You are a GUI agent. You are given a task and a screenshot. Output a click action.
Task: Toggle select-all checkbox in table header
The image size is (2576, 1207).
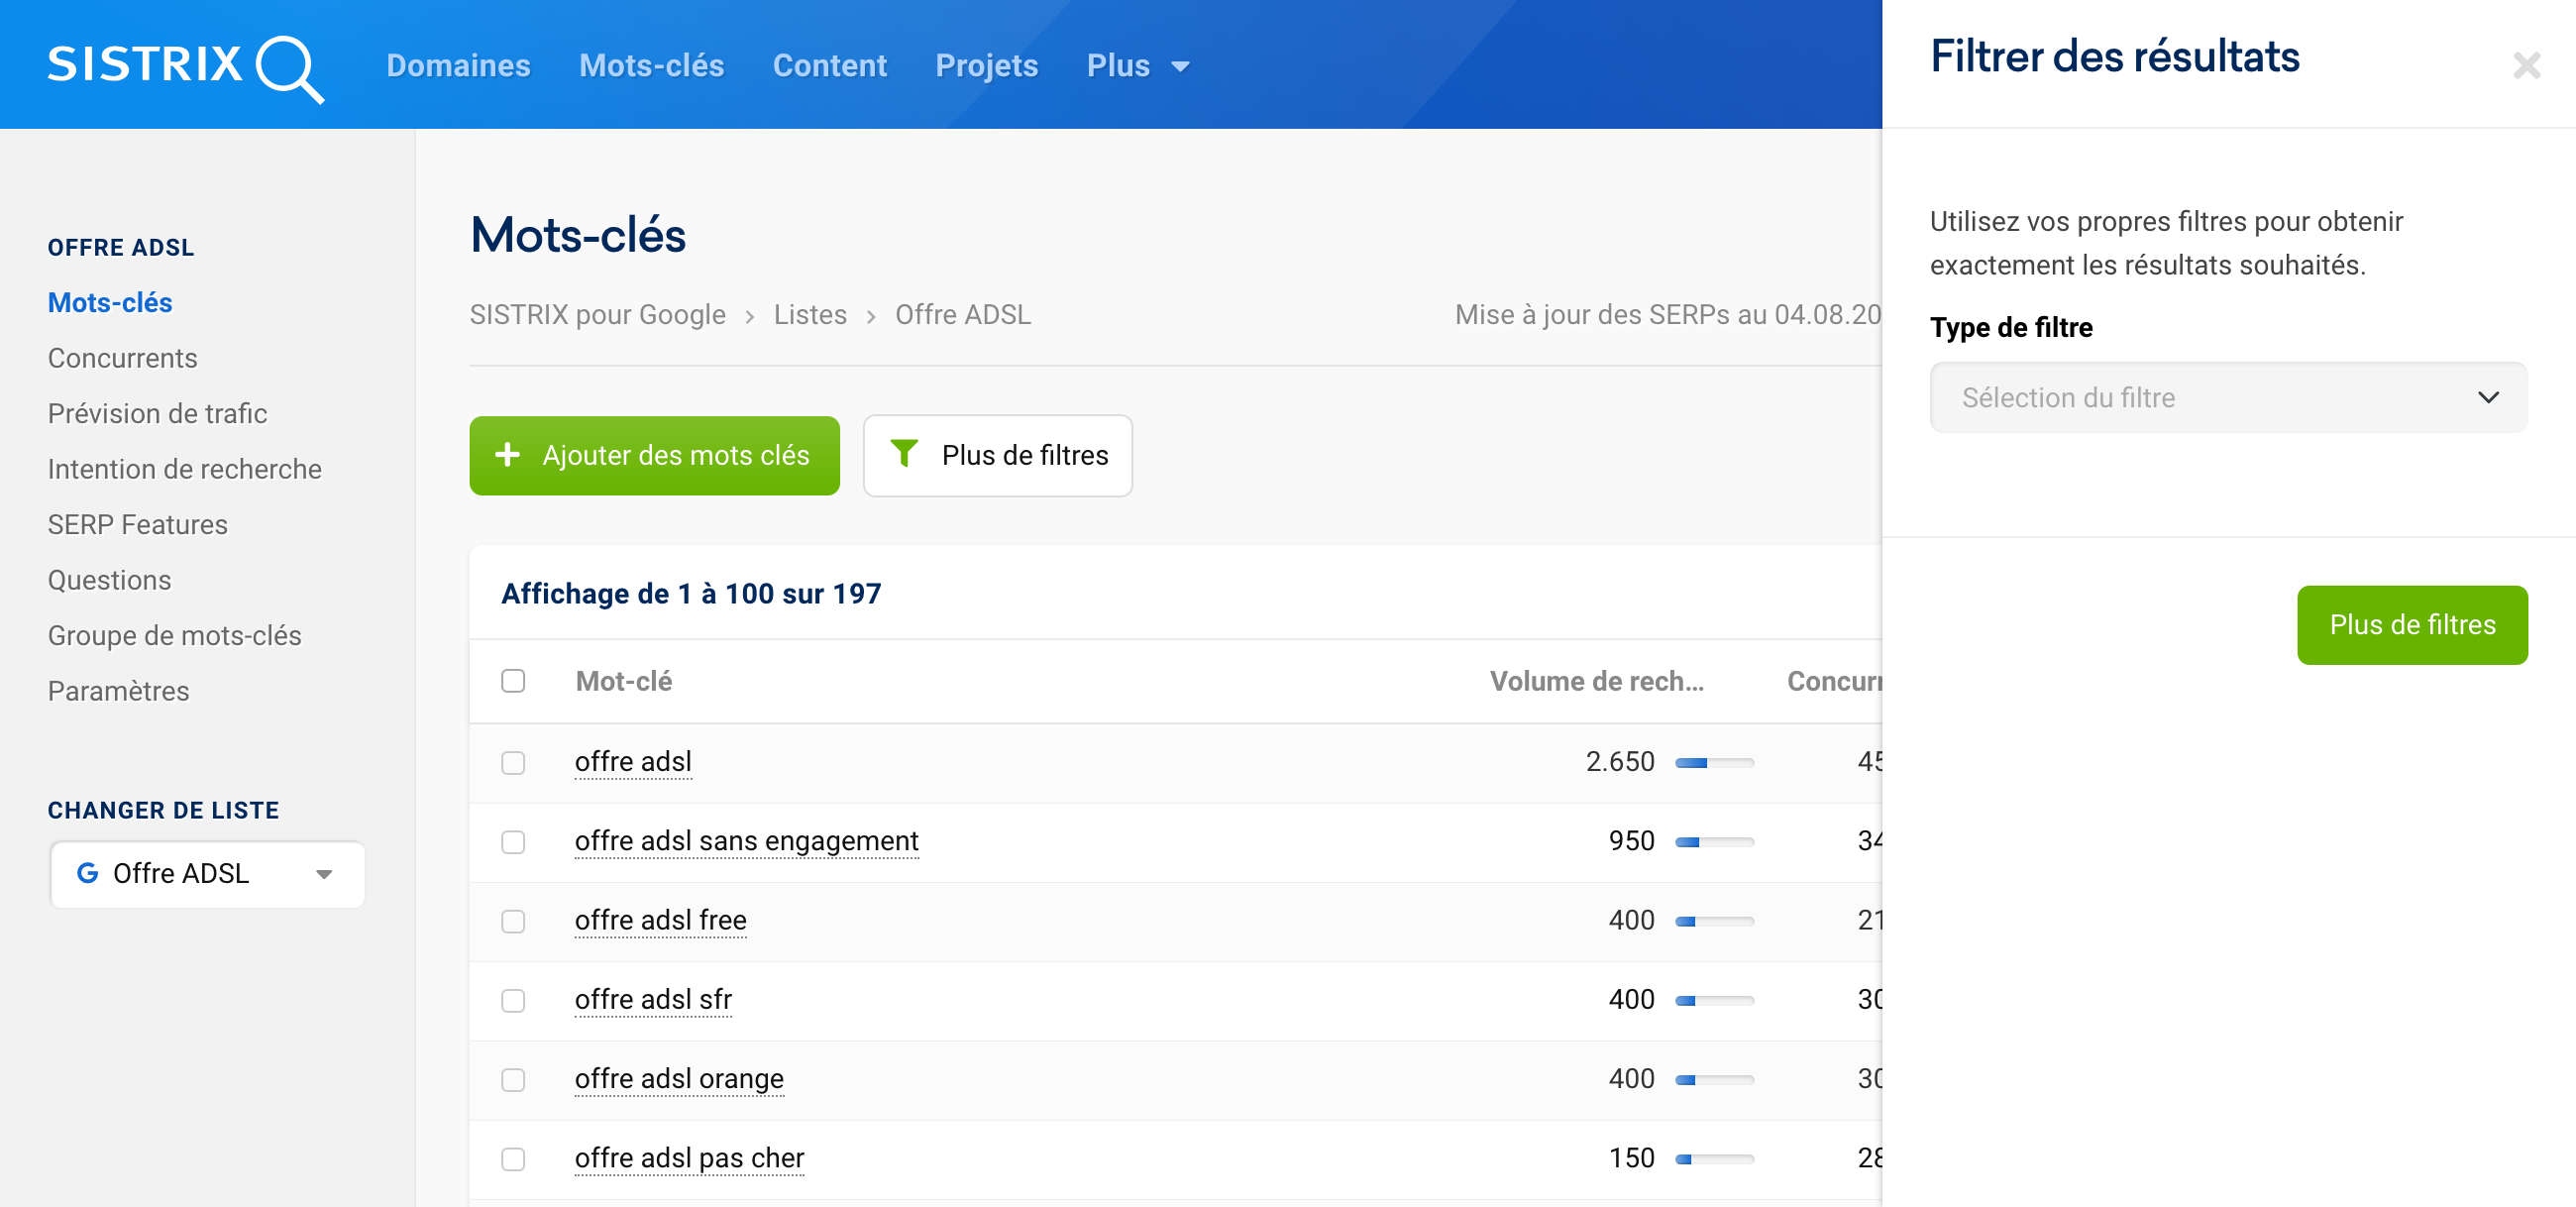[x=513, y=681]
